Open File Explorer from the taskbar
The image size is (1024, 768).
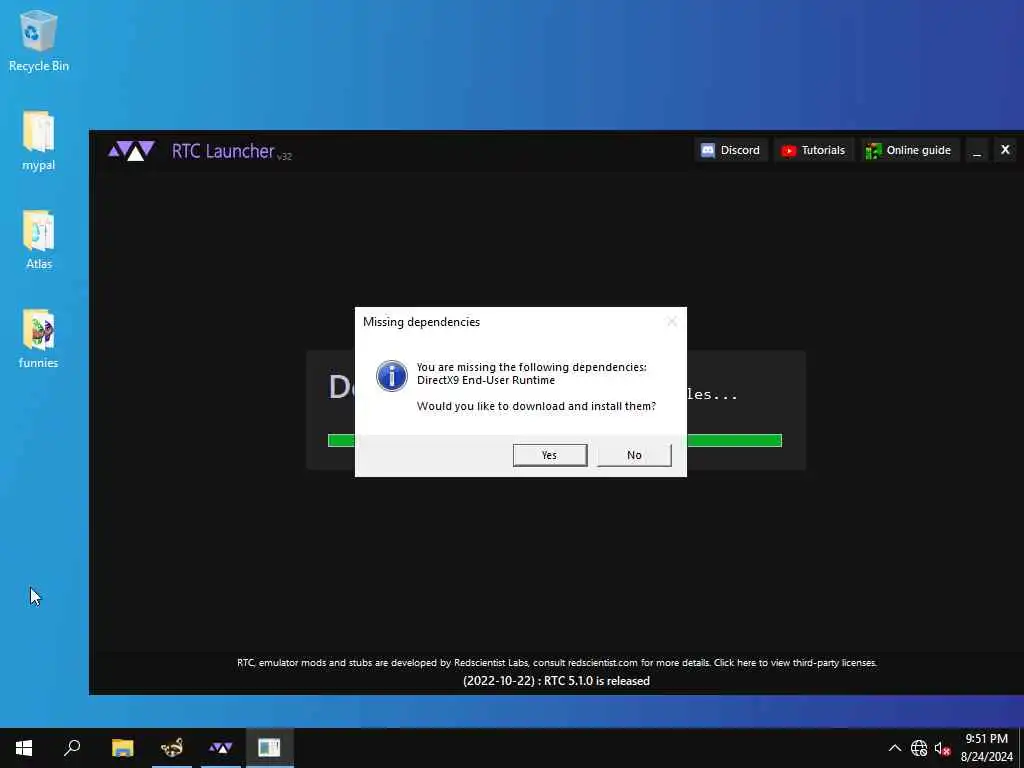122,748
